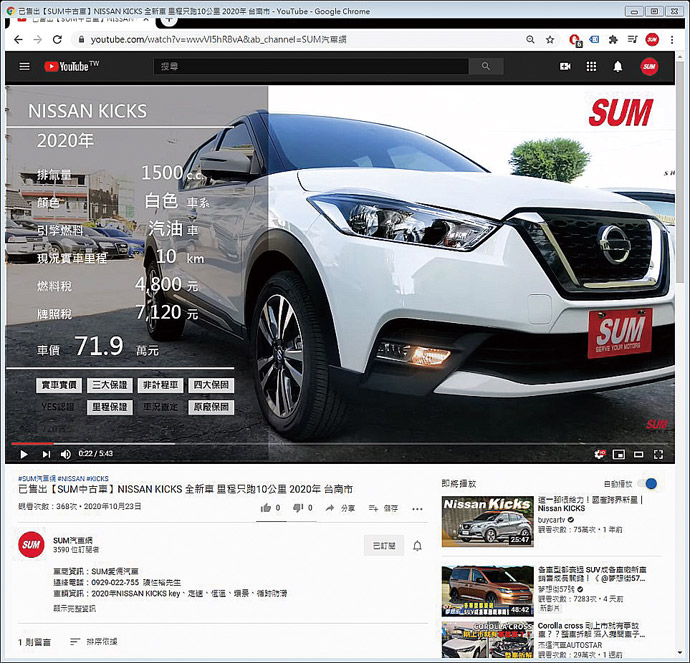The image size is (690, 663).
Task: Open the zoom magnifier in address bar
Action: [530, 40]
